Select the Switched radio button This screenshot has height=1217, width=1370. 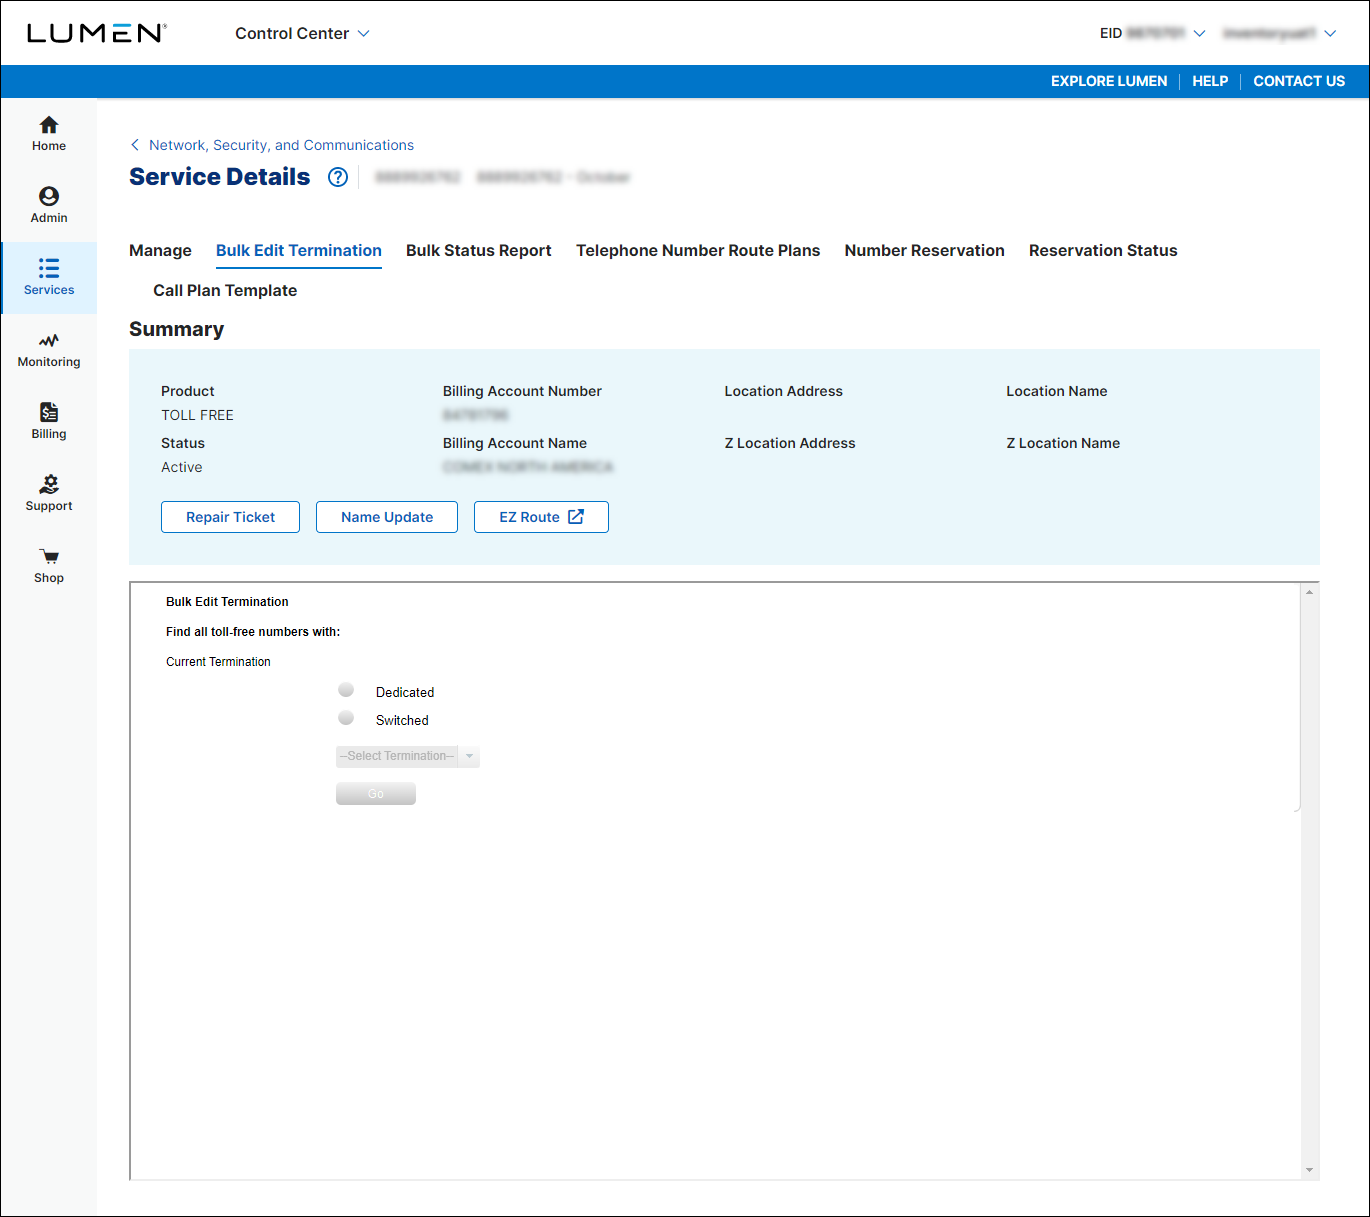tap(346, 718)
